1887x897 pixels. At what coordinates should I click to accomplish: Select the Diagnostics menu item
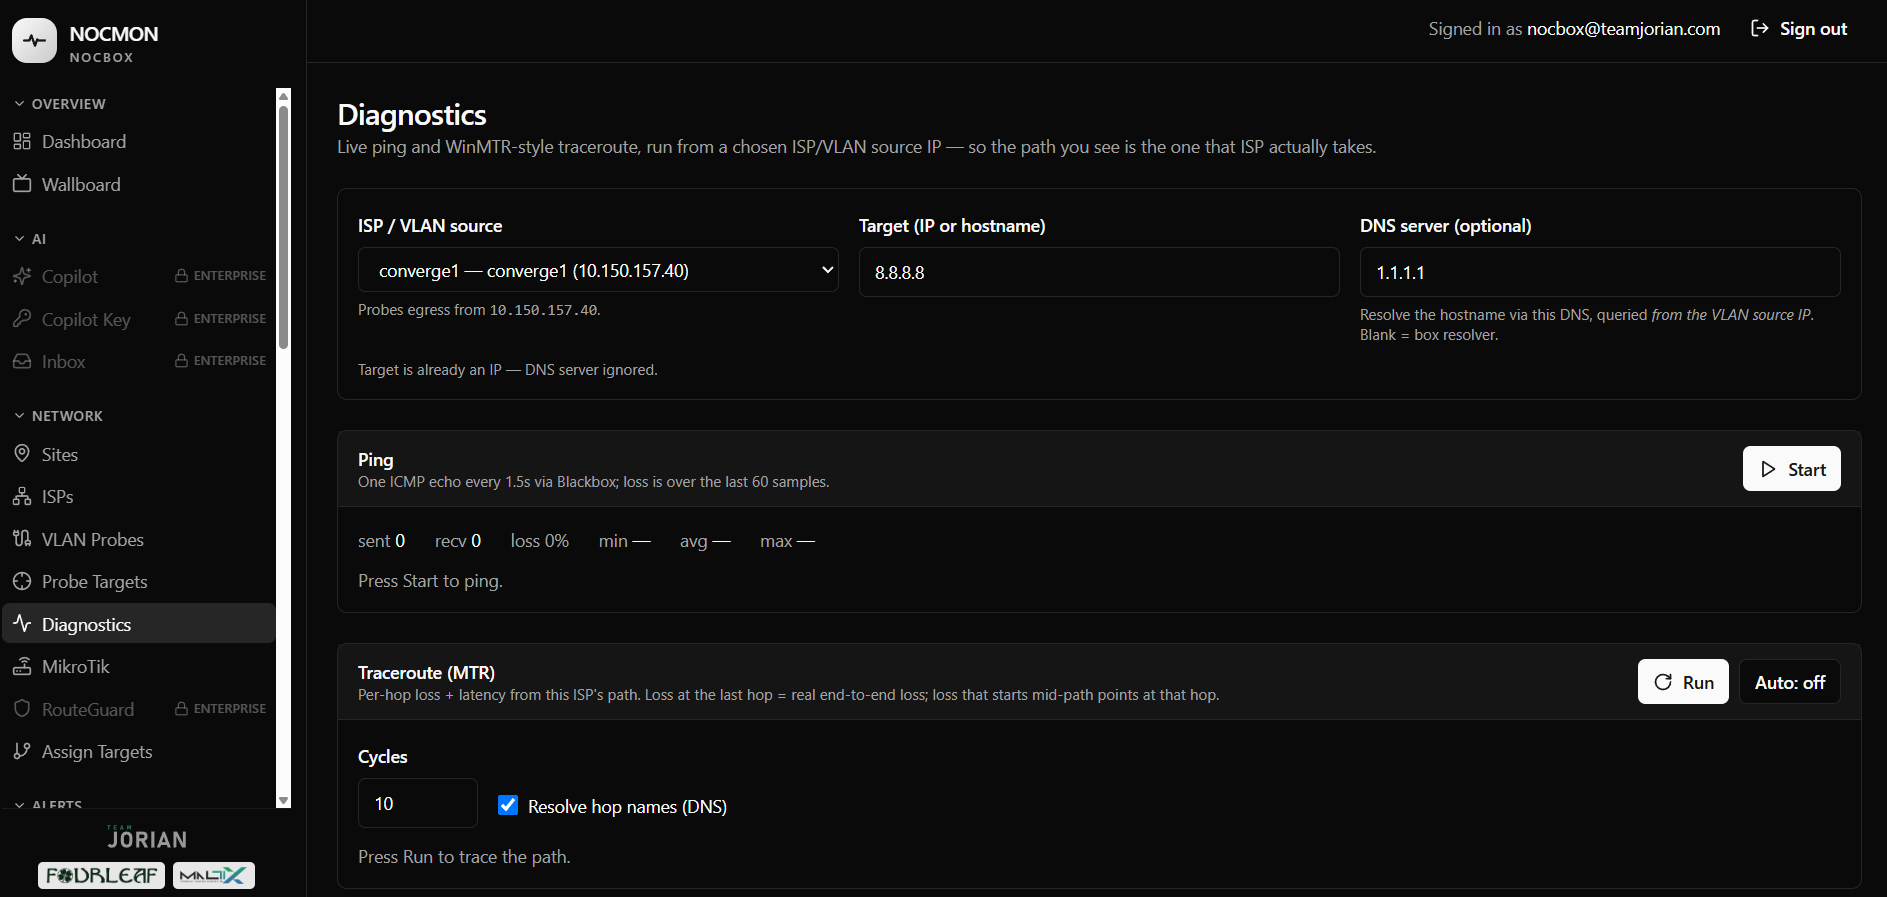tap(139, 624)
